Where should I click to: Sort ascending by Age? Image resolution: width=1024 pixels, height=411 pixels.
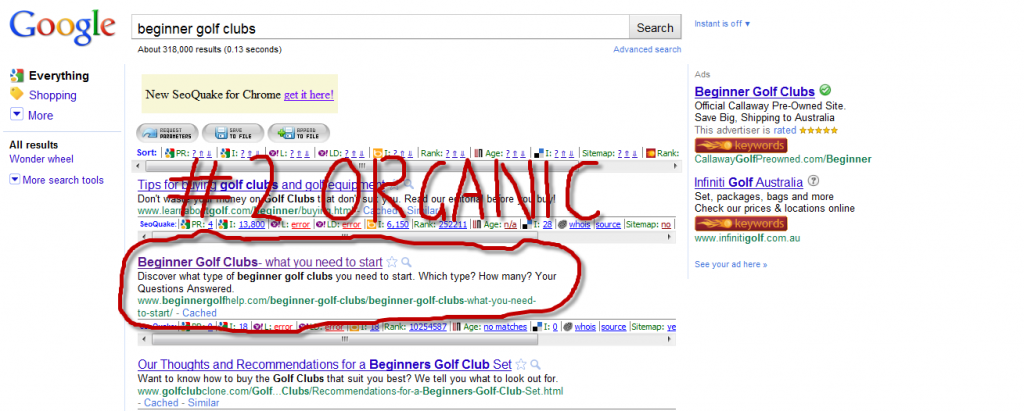pos(515,154)
